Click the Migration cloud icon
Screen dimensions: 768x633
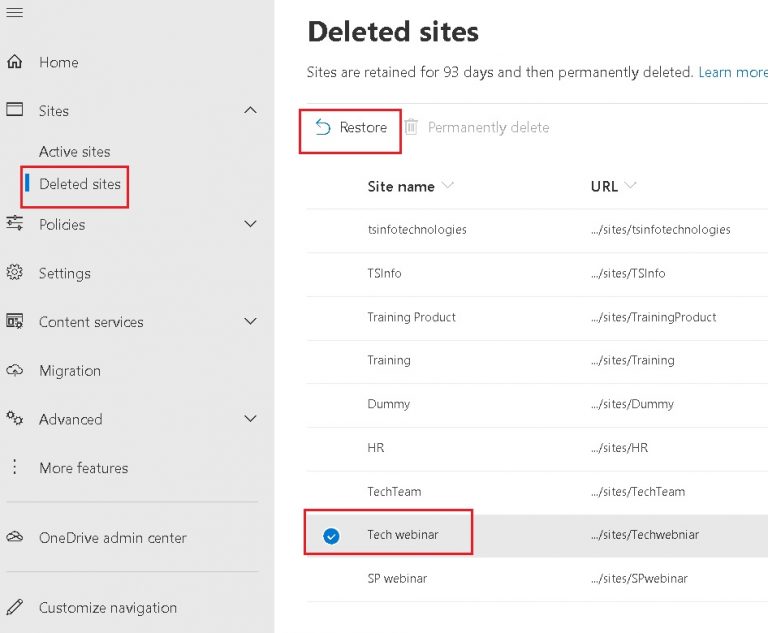tap(14, 370)
